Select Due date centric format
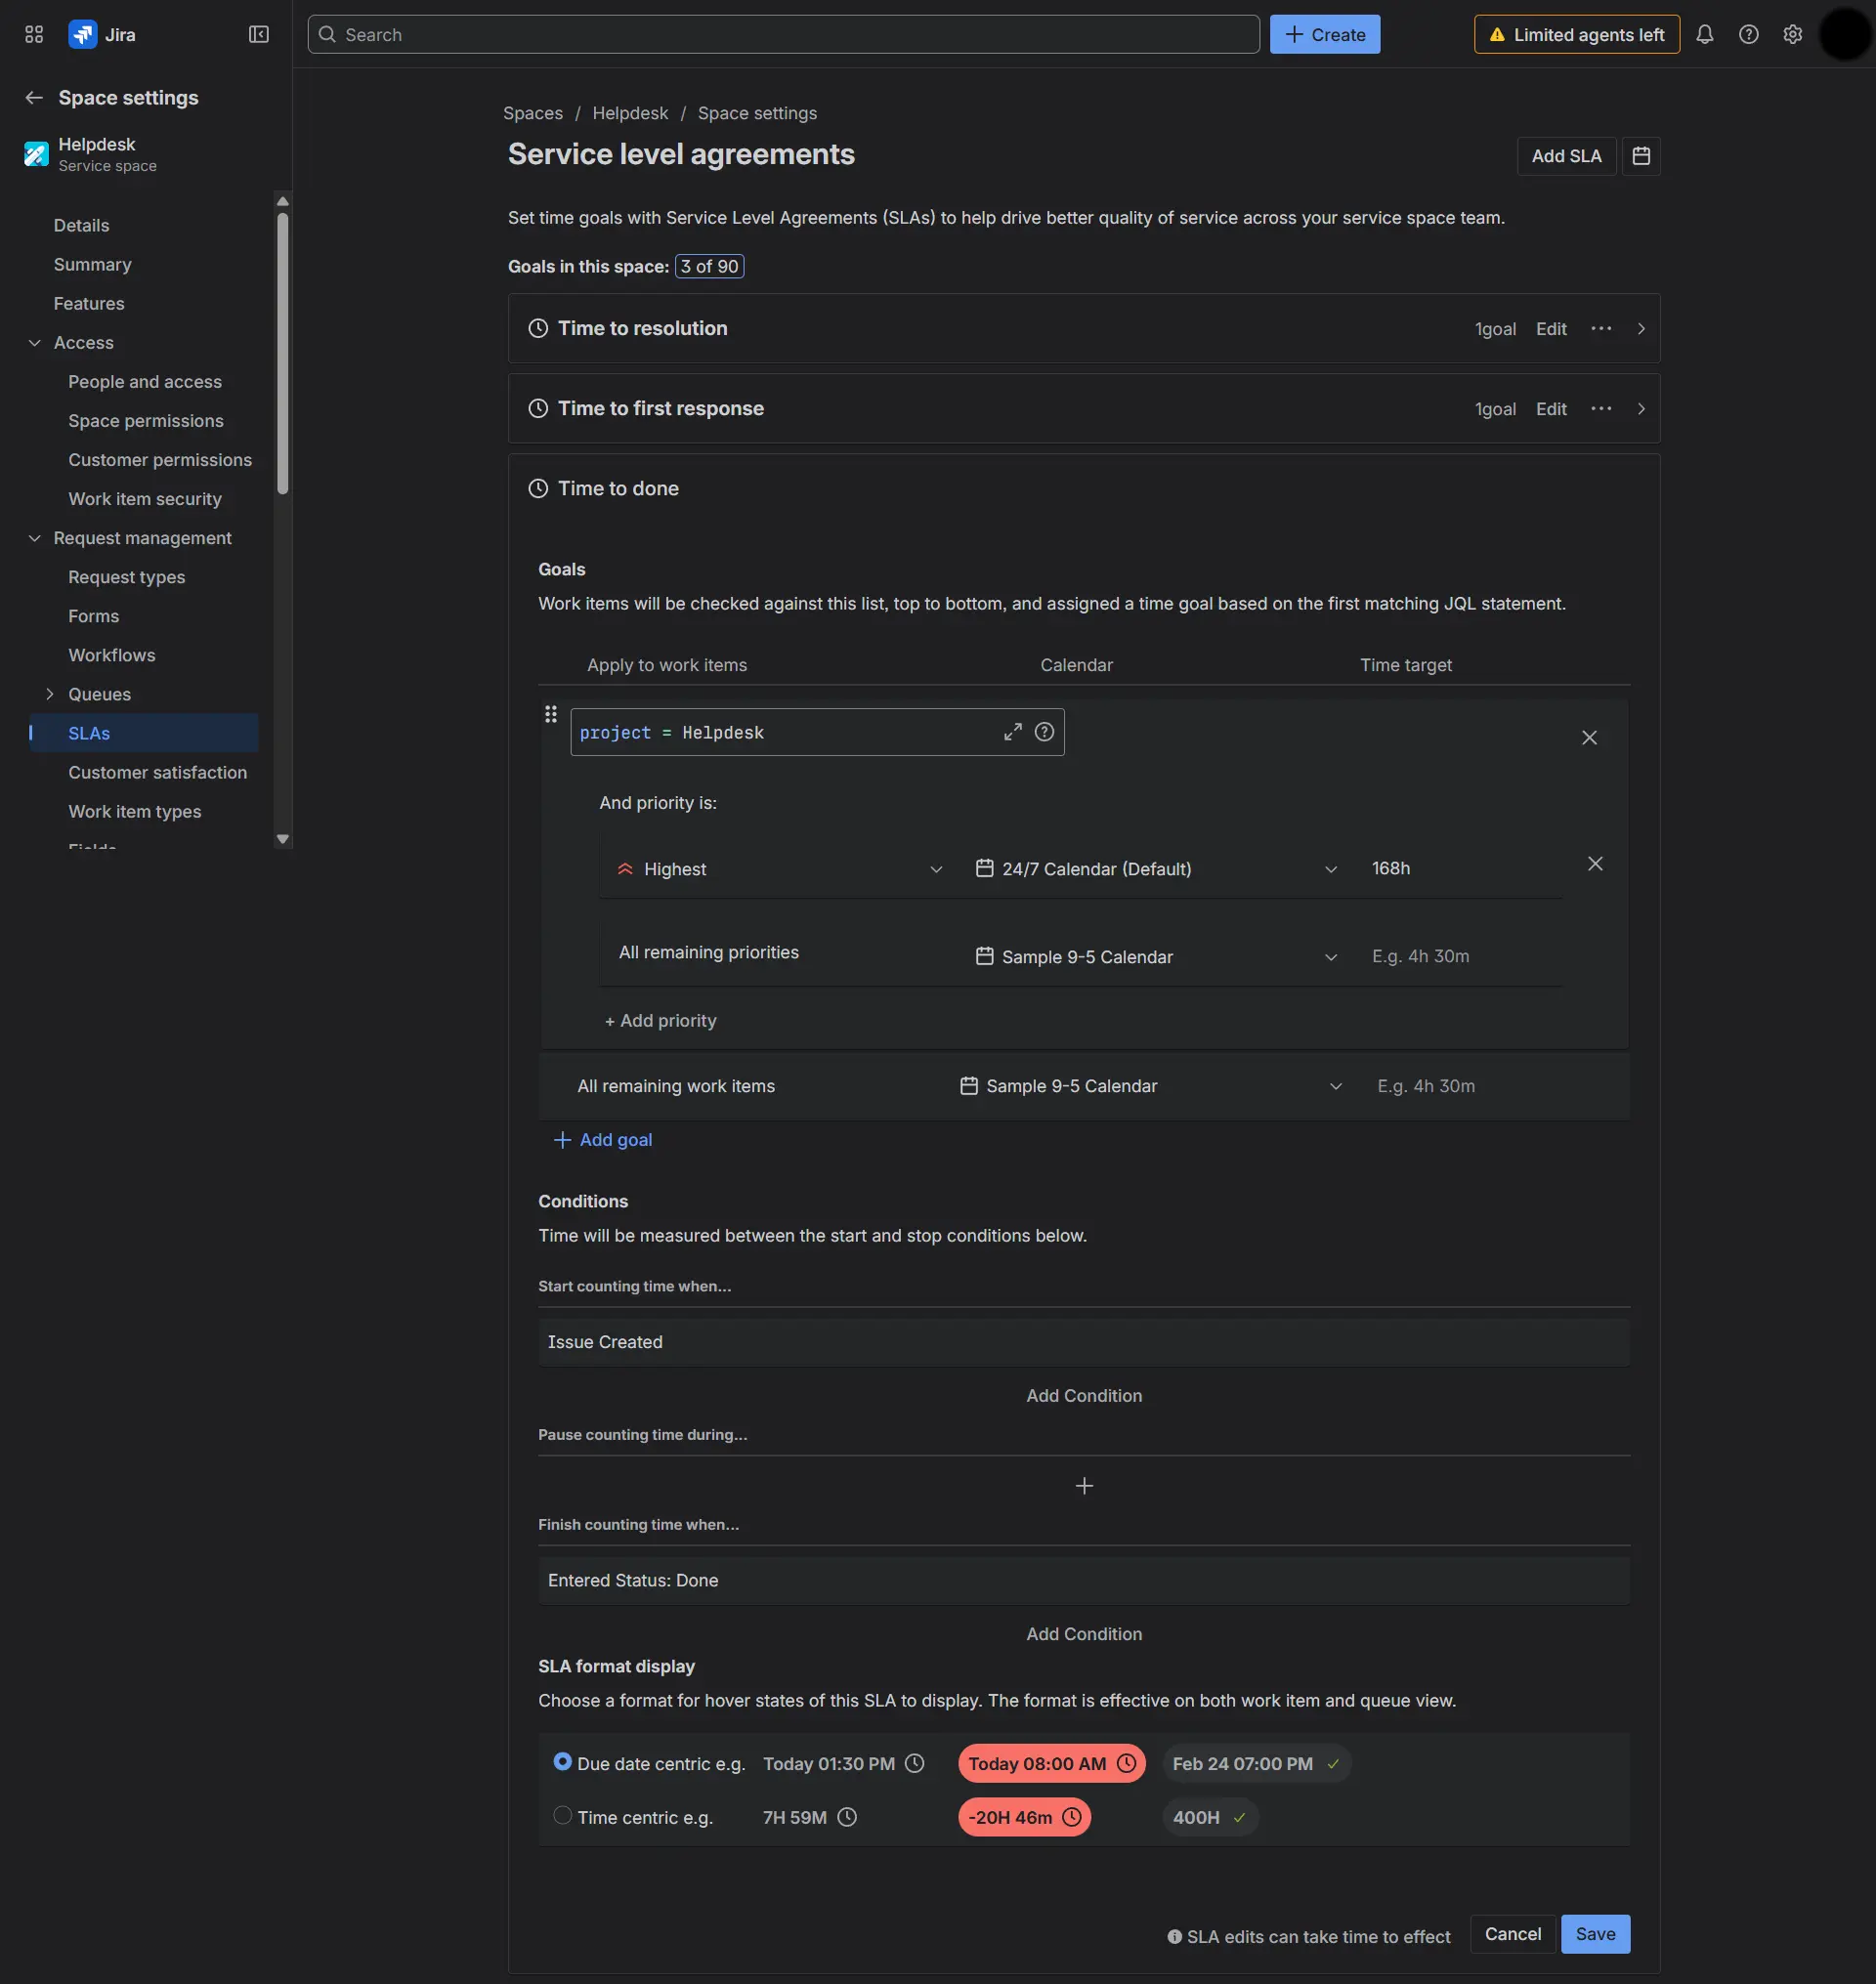 tap(563, 1762)
